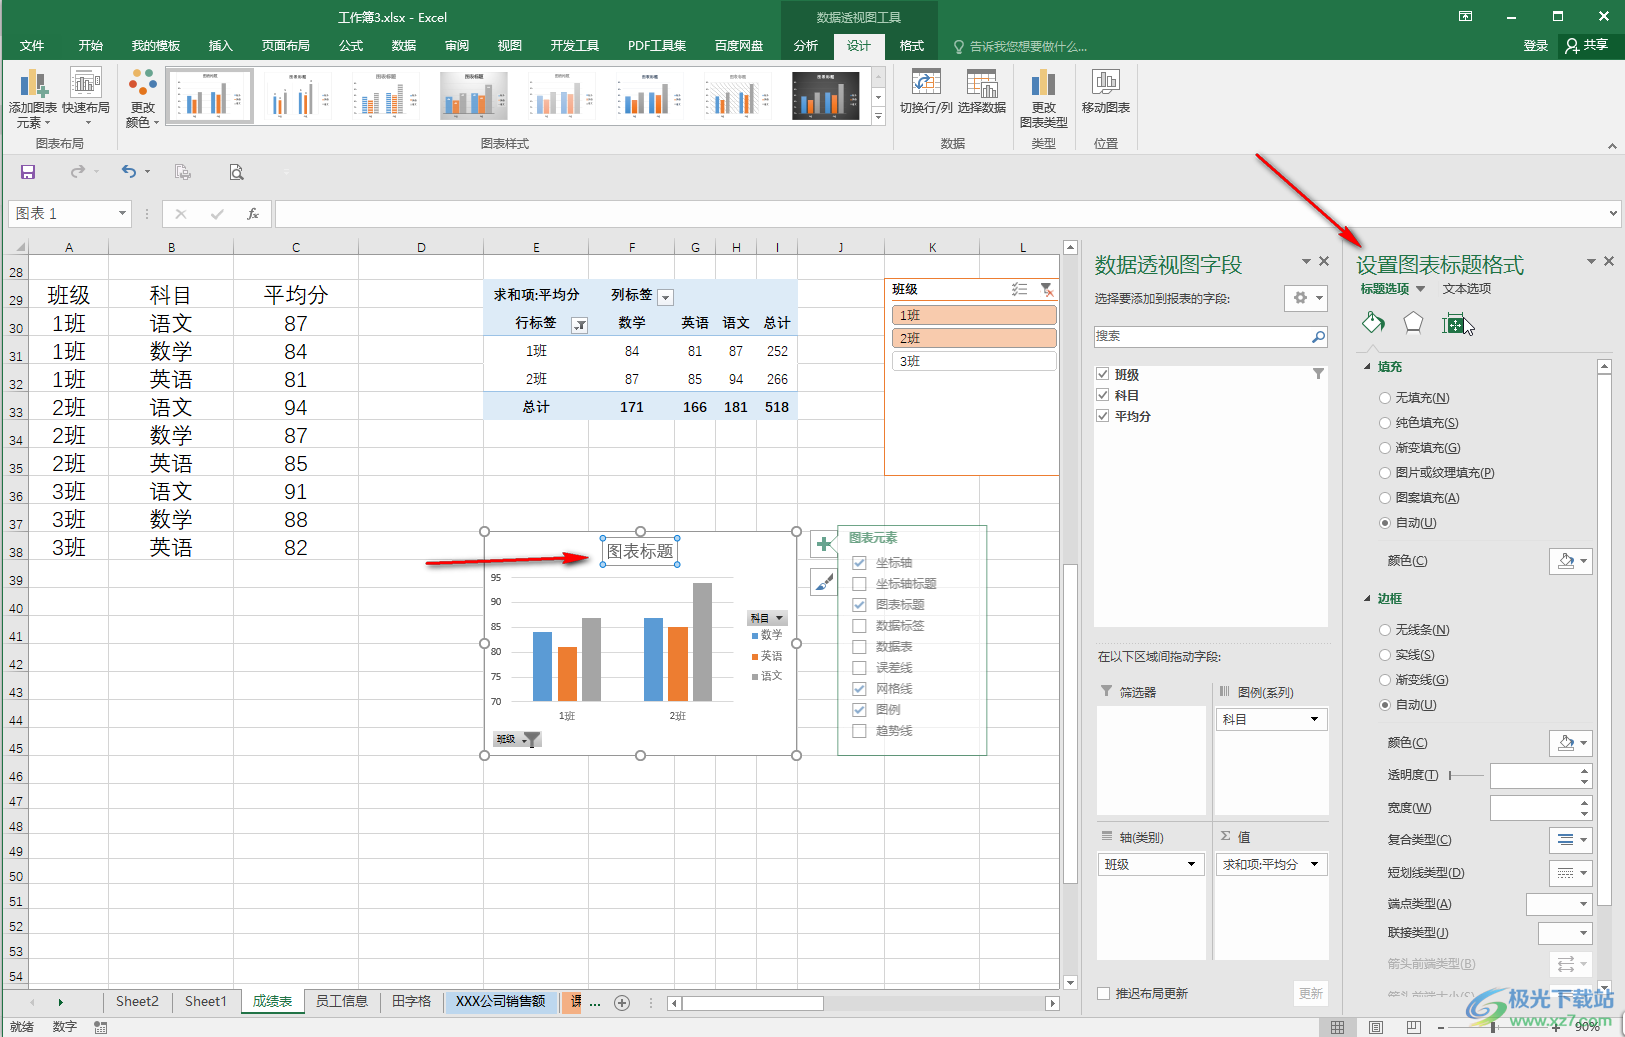The height and width of the screenshot is (1037, 1625).
Task: Click the macro record icon in status bar
Action: coord(100,1027)
